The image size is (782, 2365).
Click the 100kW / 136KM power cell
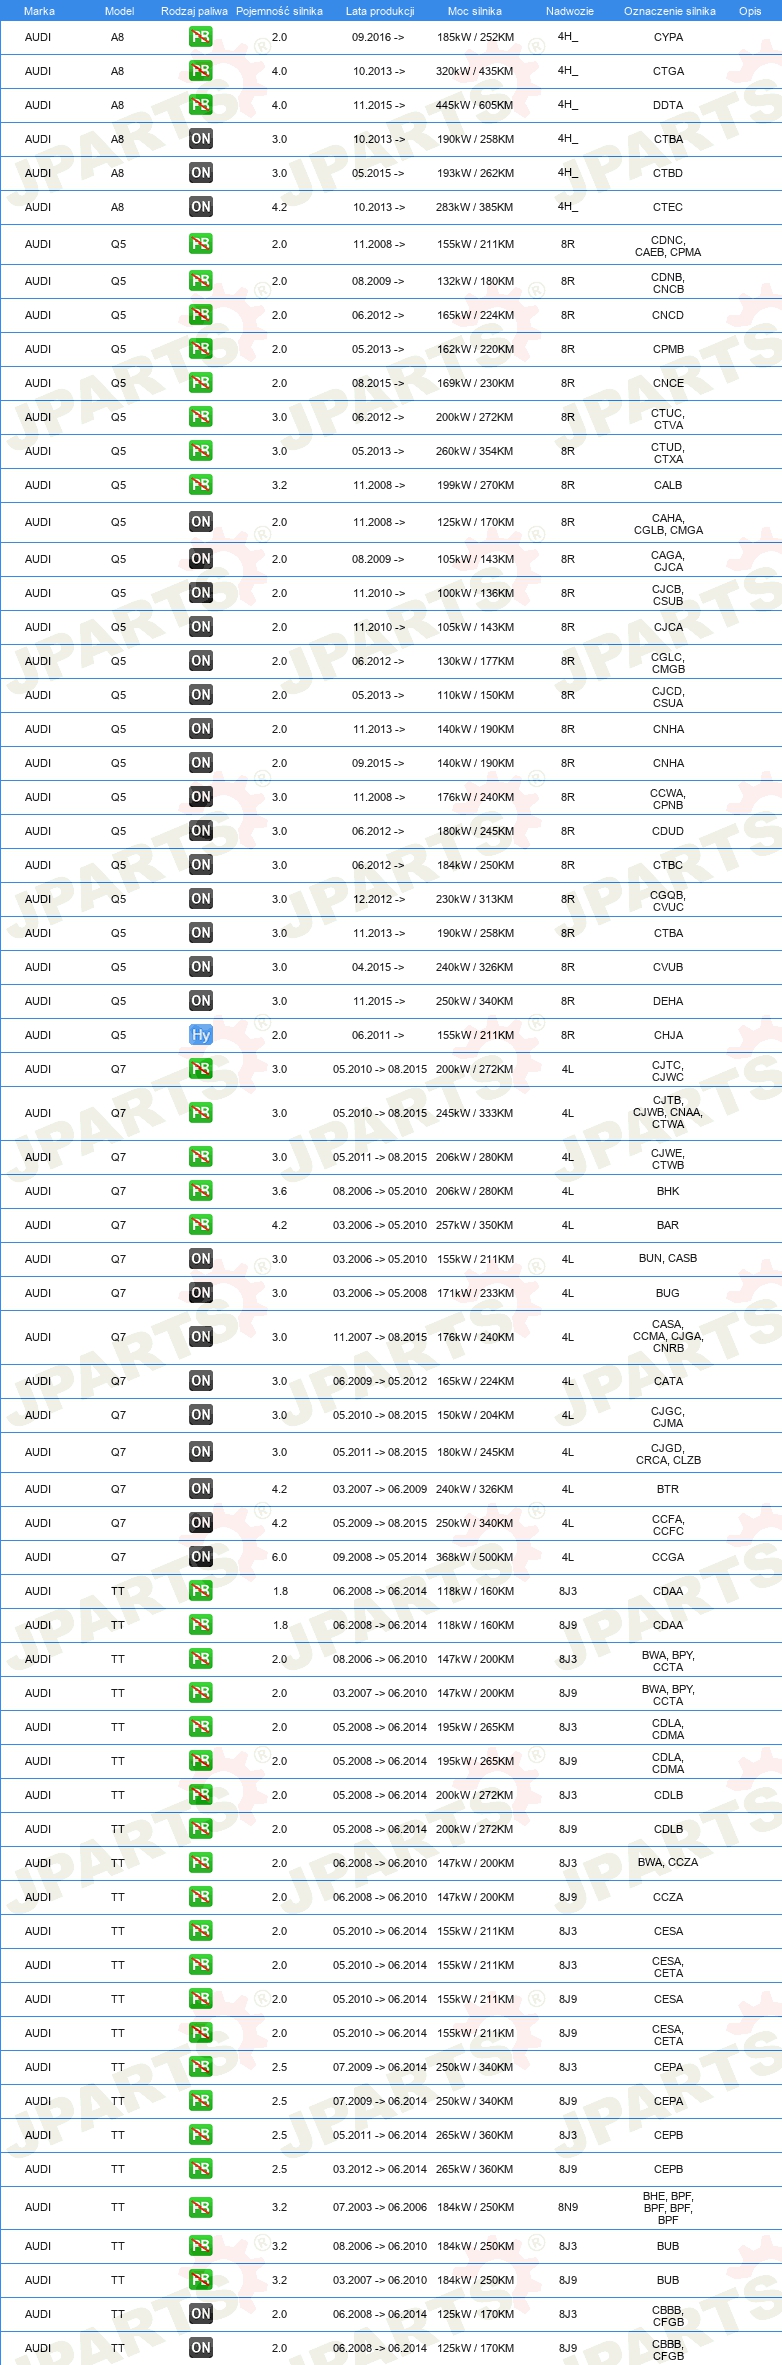point(475,593)
